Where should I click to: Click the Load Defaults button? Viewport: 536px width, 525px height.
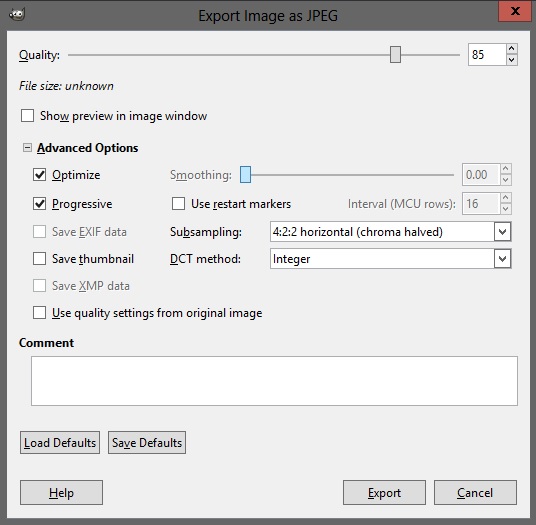tap(60, 443)
